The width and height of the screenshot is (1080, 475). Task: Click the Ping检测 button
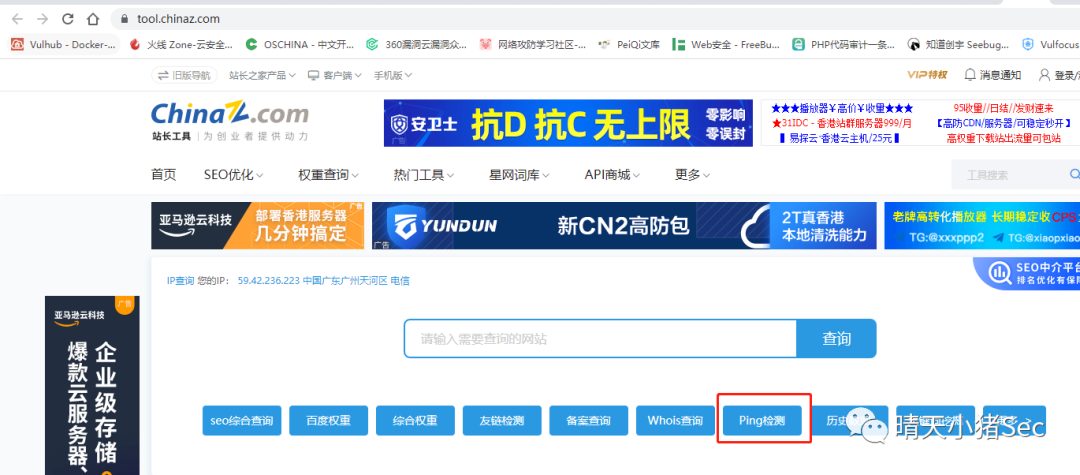point(762,420)
